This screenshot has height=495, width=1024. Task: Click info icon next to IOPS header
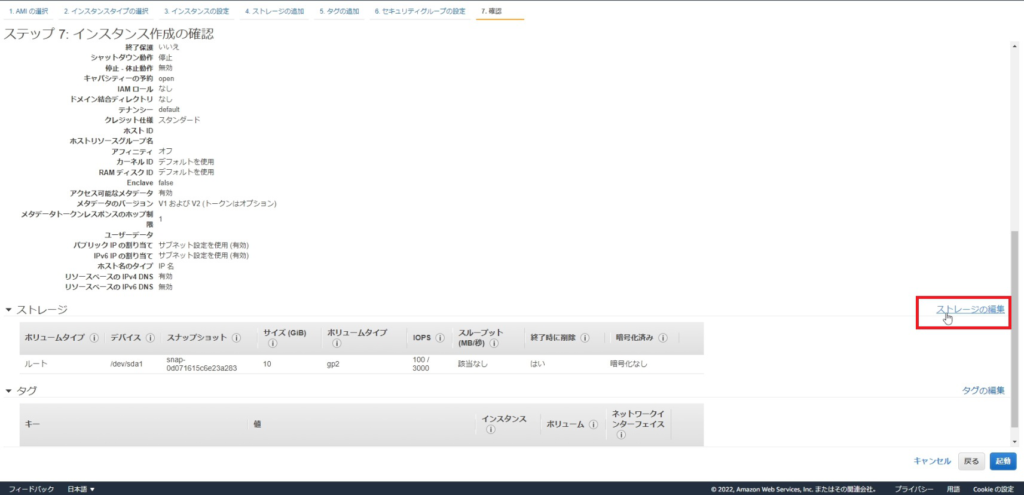[x=439, y=338]
